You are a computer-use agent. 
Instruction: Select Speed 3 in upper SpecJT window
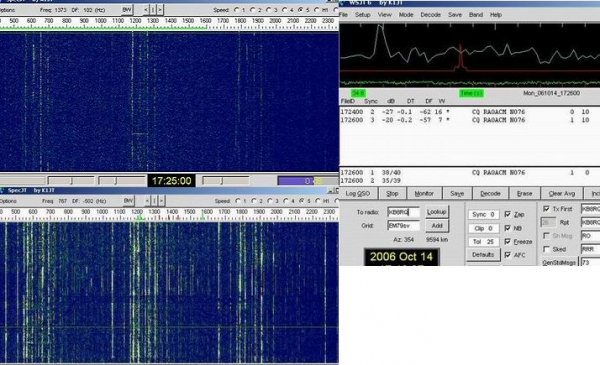coord(269,10)
